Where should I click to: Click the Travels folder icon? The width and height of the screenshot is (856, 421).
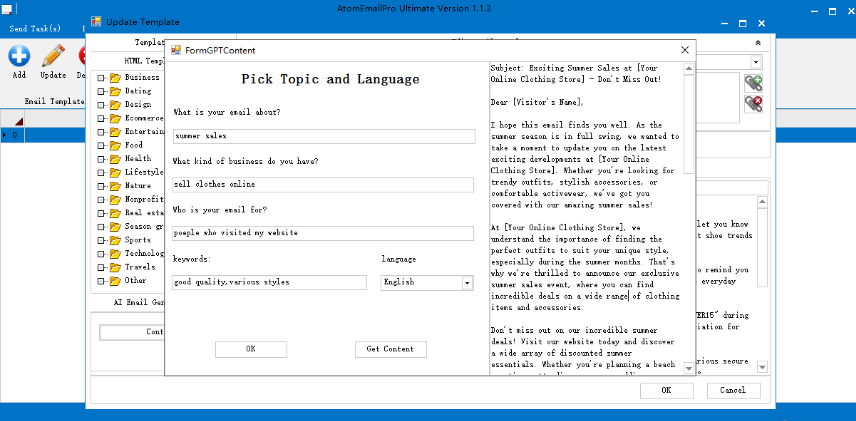point(115,268)
